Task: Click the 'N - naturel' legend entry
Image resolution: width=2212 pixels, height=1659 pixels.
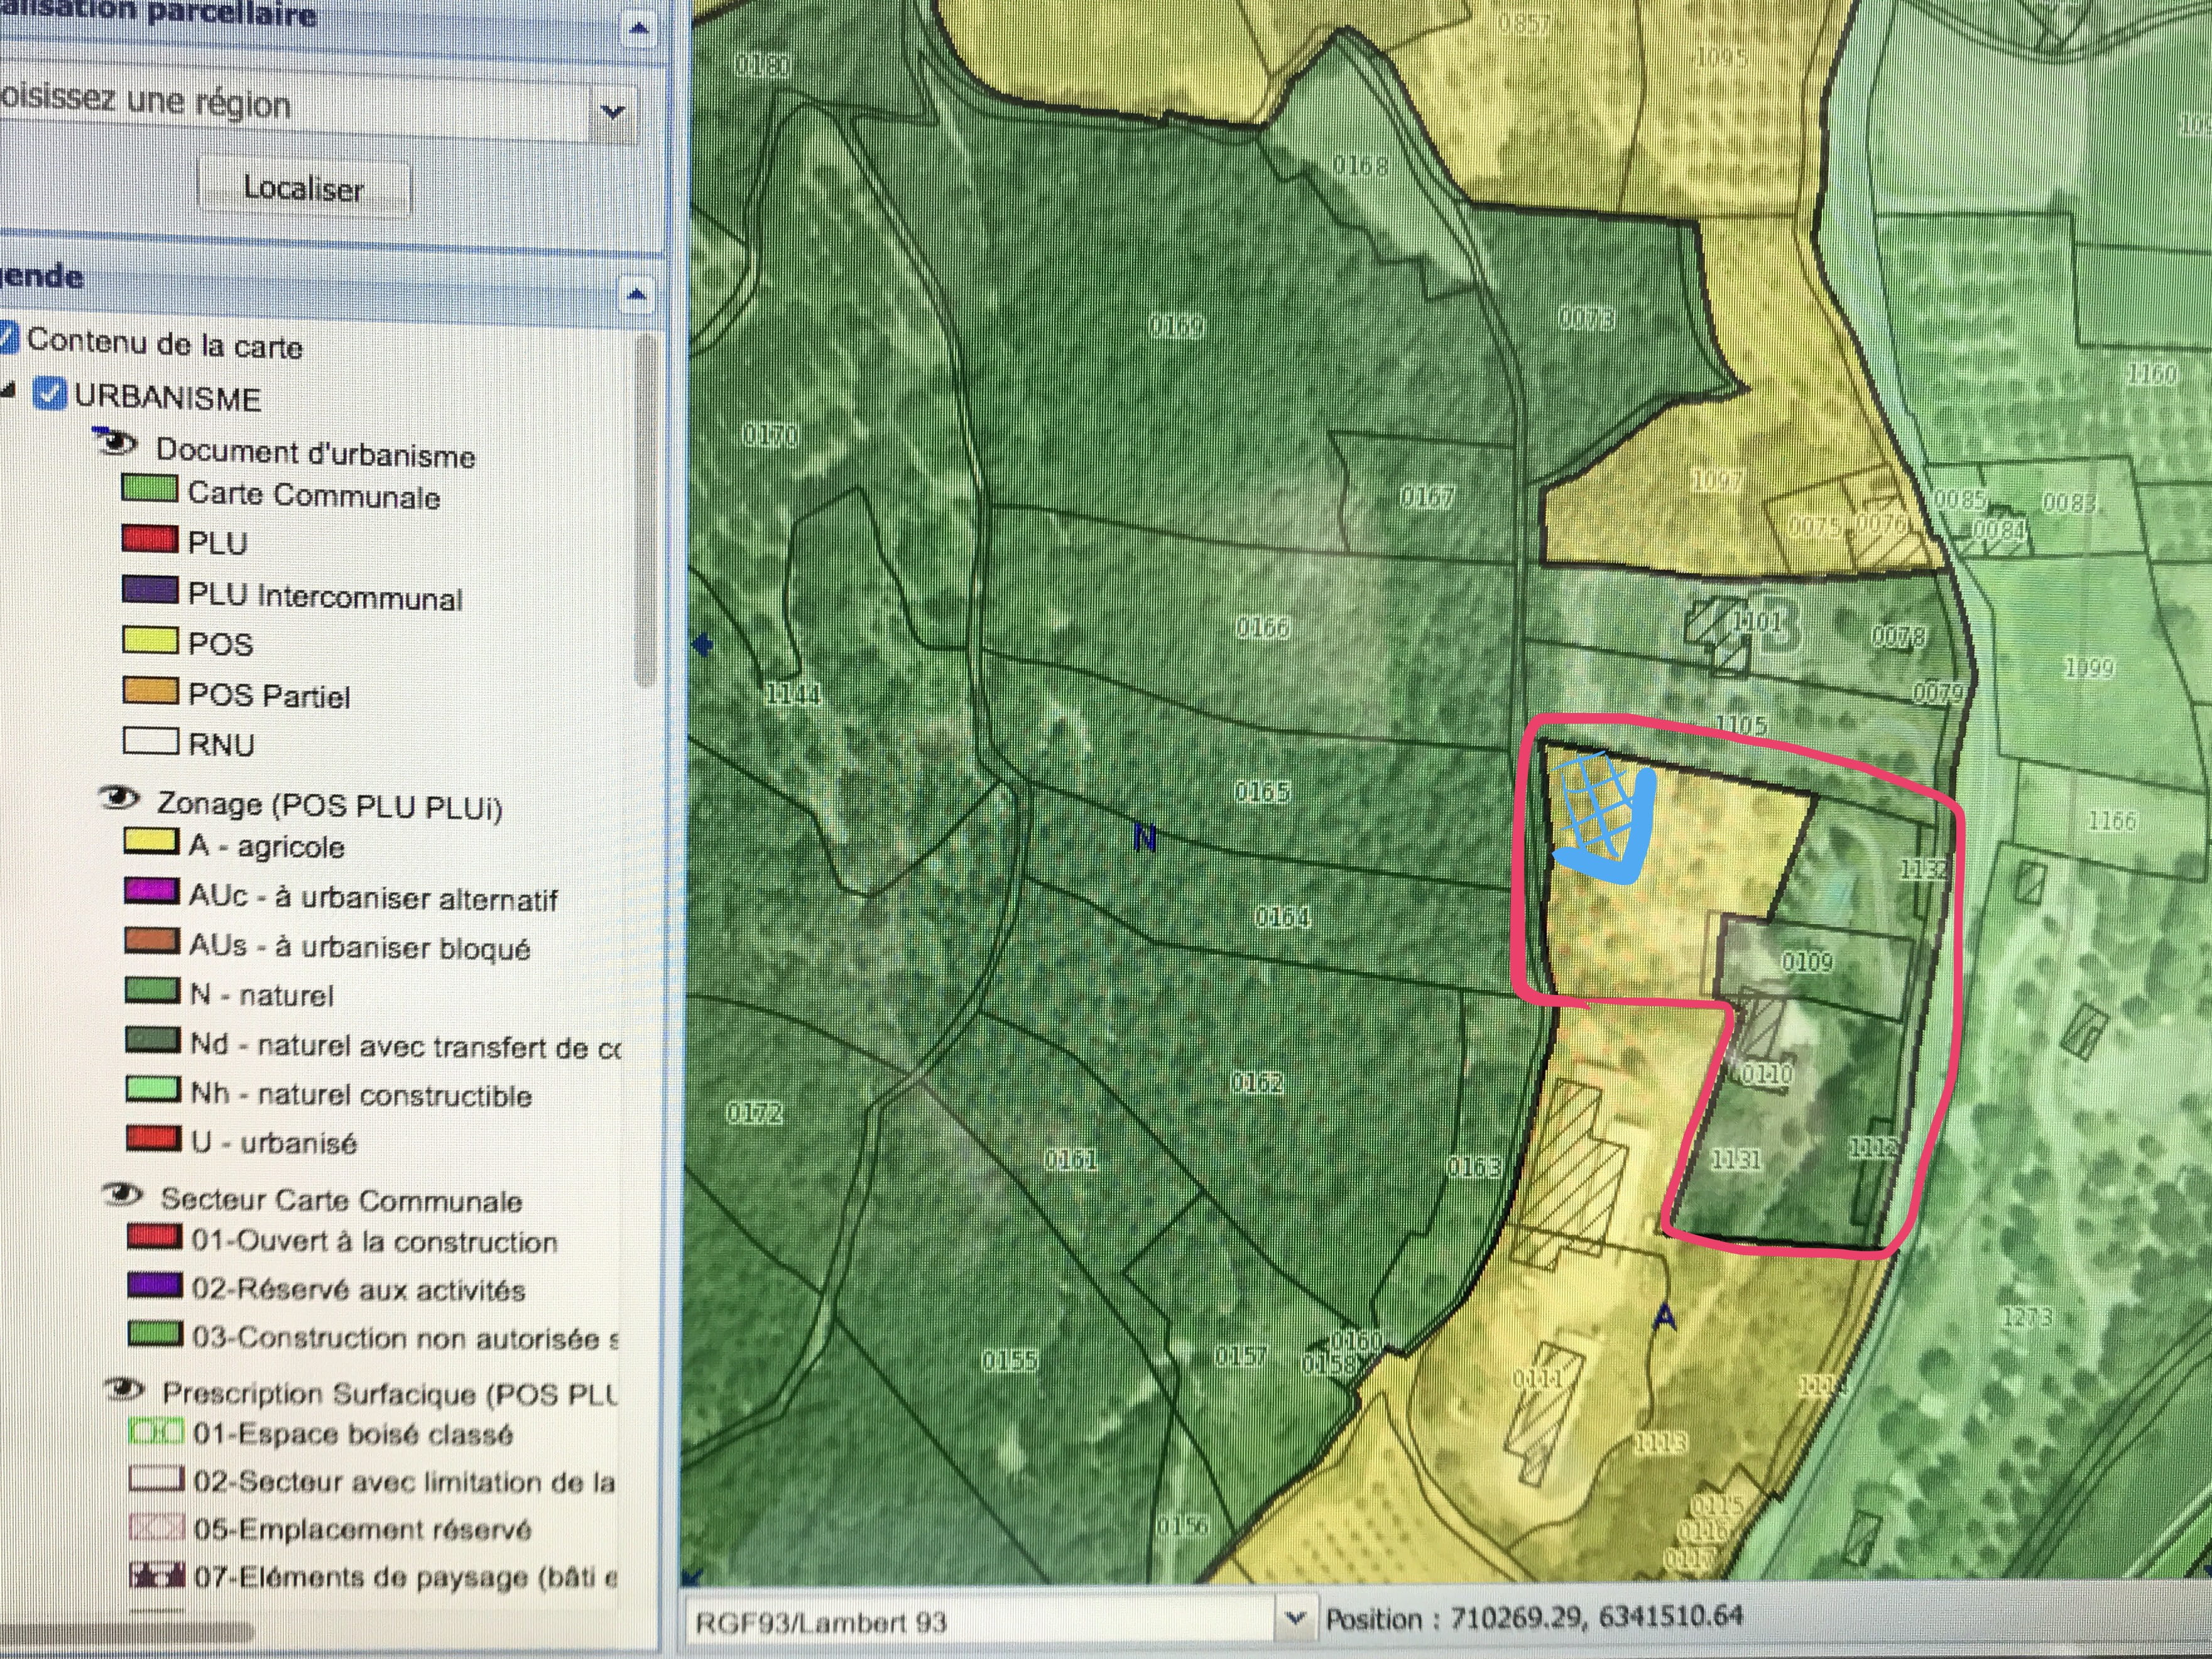Action: click(260, 995)
